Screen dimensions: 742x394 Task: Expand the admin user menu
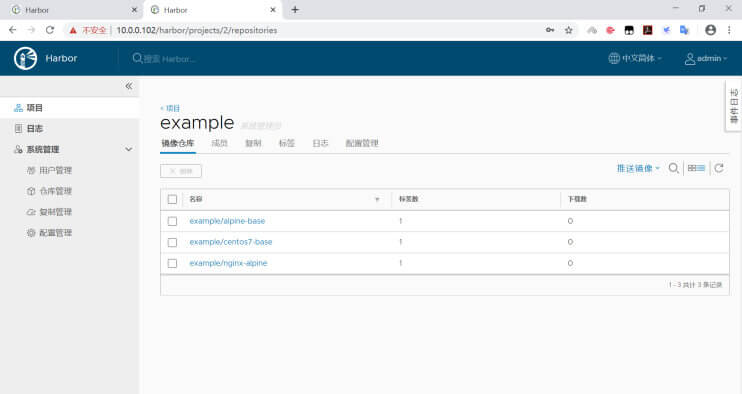[x=706, y=58]
